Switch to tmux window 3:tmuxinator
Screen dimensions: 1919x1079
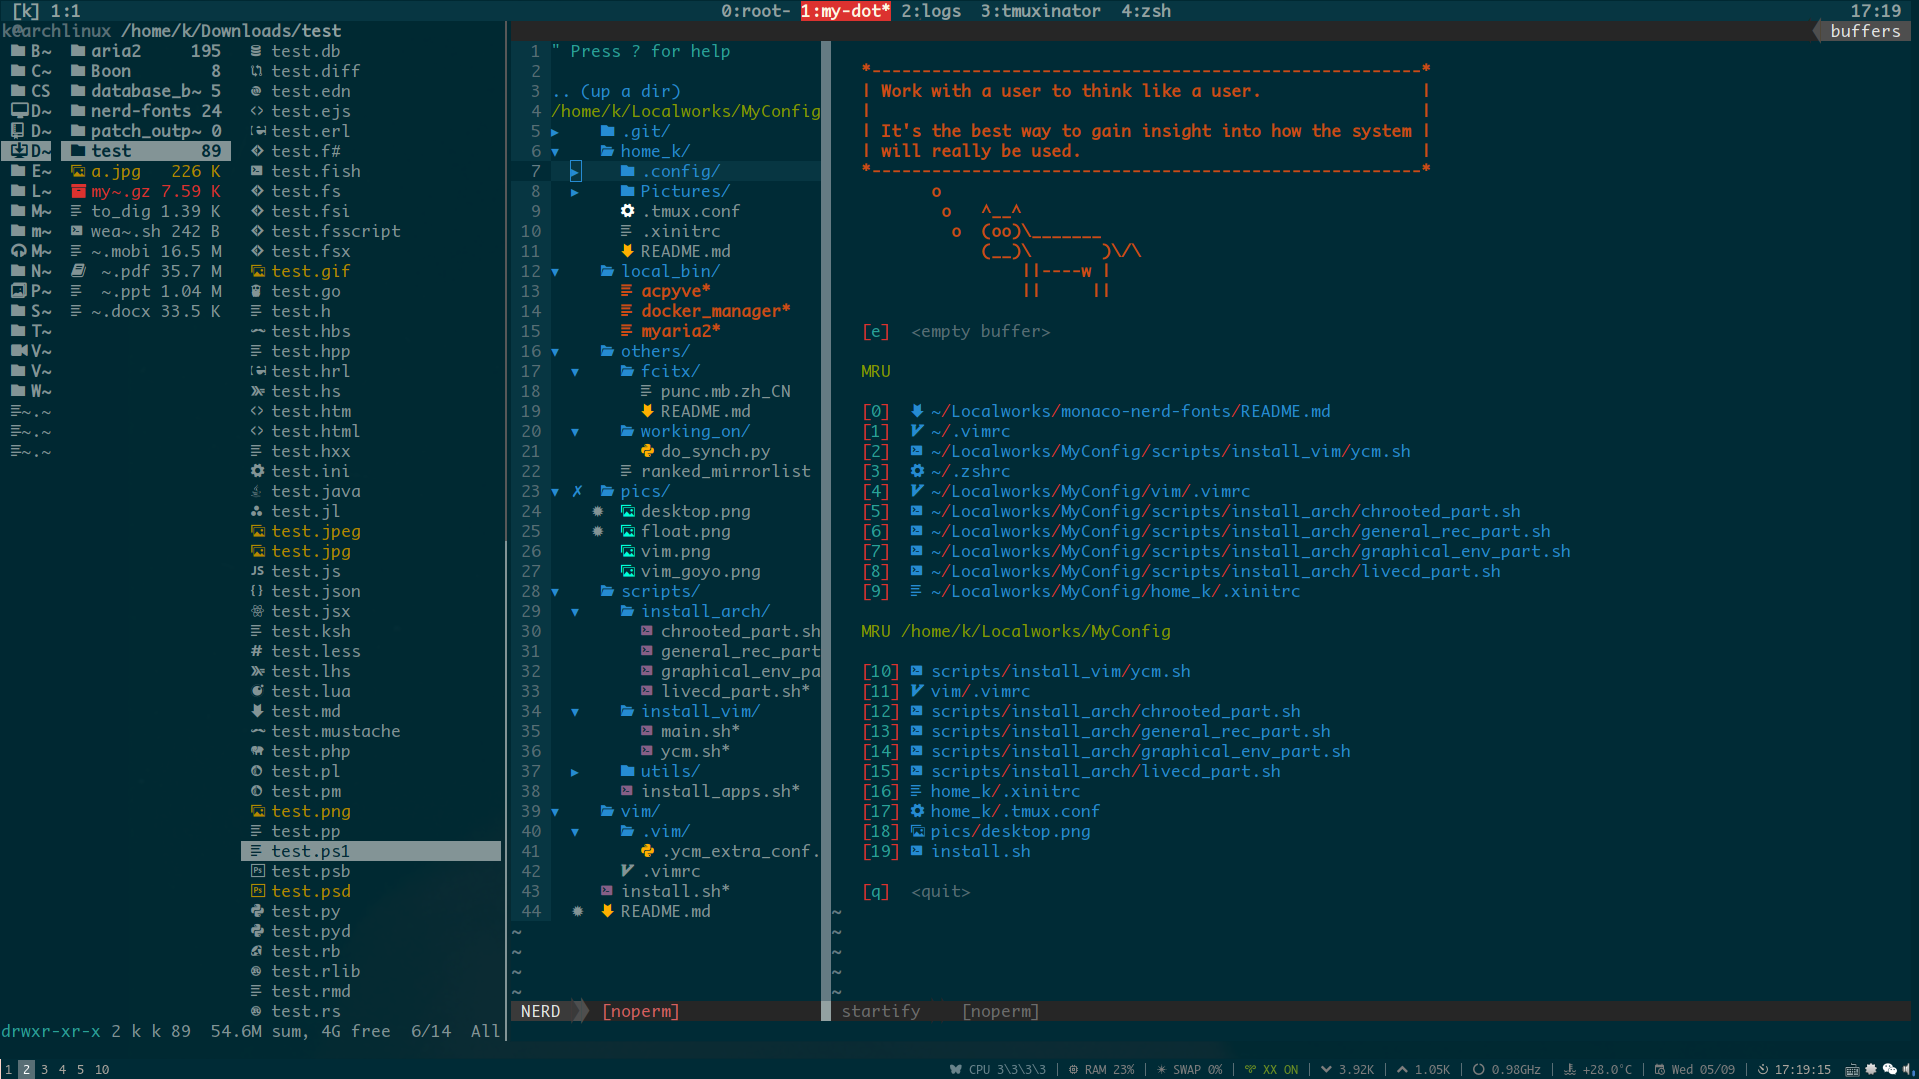[x=1040, y=11]
